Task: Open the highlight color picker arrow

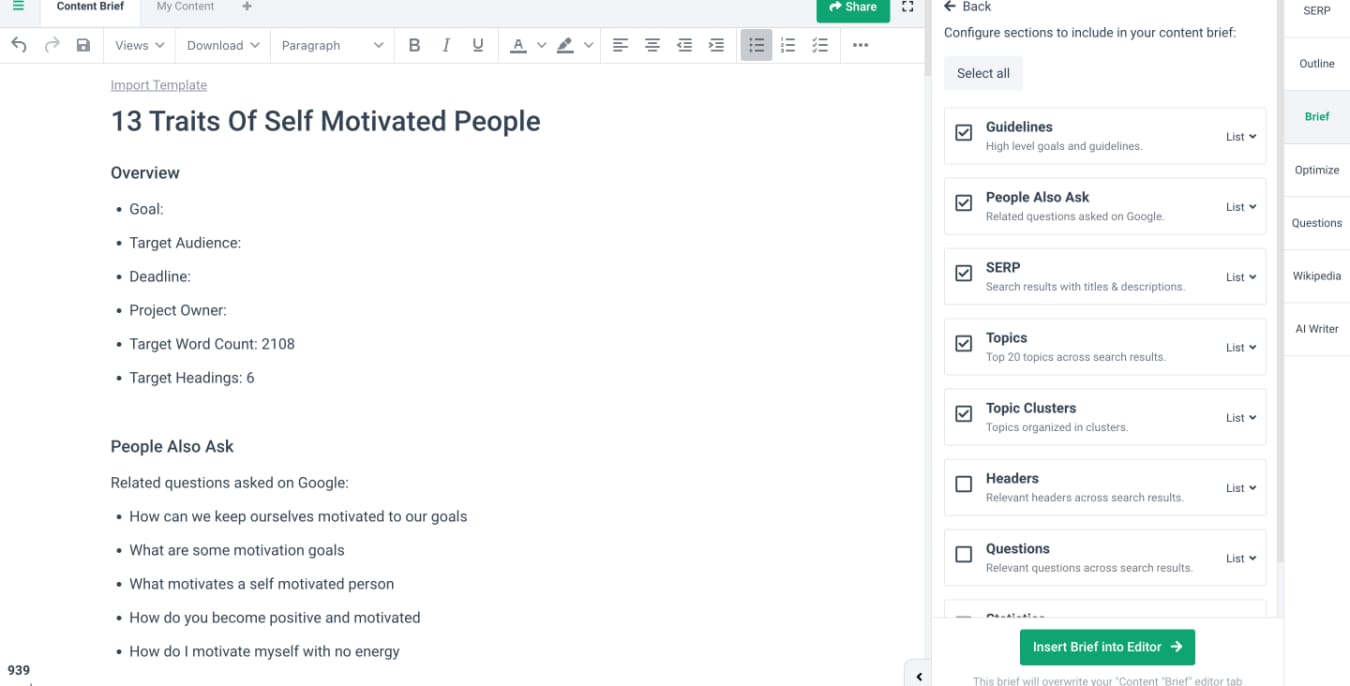Action: point(589,45)
